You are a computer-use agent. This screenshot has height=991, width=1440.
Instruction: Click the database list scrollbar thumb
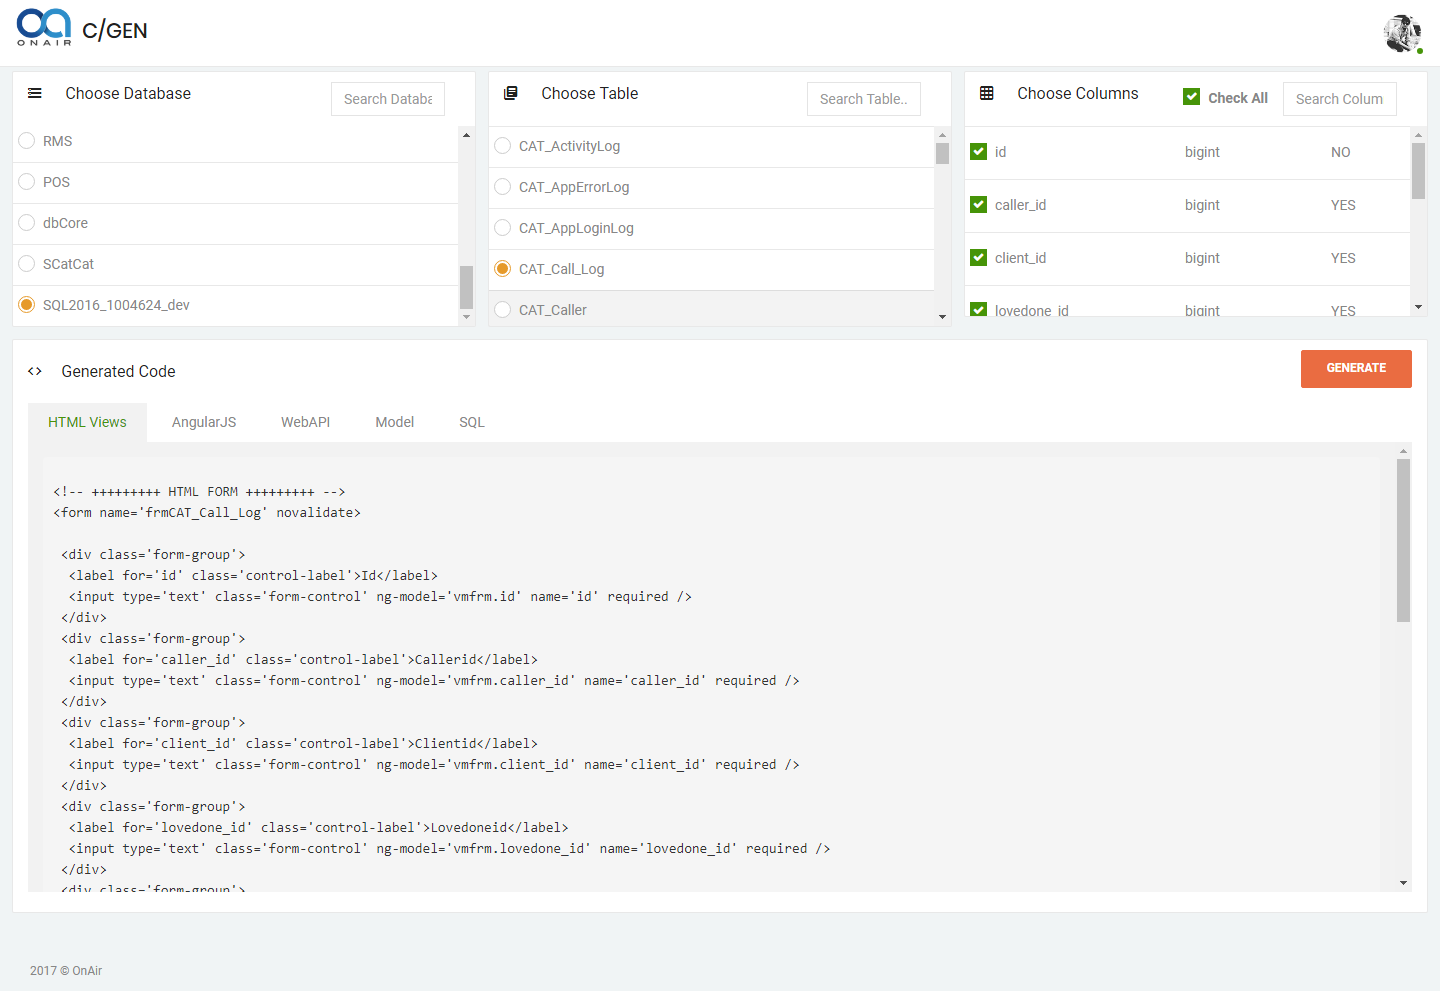tap(466, 287)
